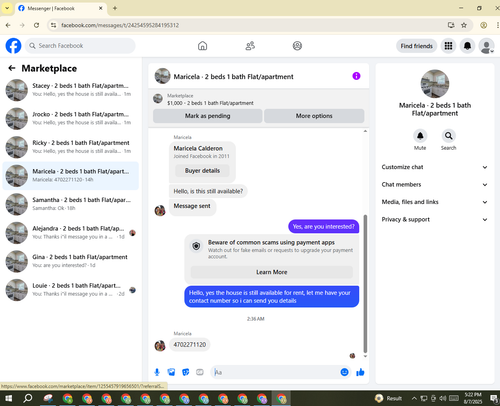Click the Marketplace listing price text

210,103
